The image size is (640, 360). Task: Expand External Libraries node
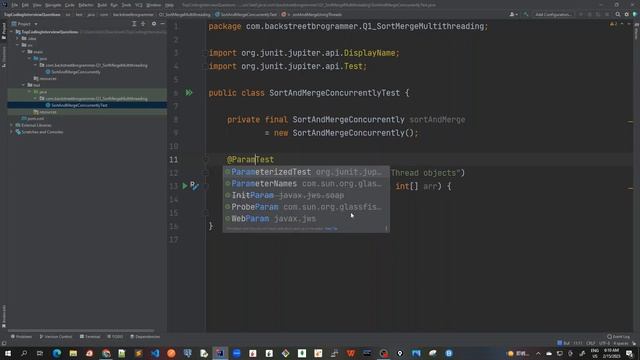click(11, 125)
